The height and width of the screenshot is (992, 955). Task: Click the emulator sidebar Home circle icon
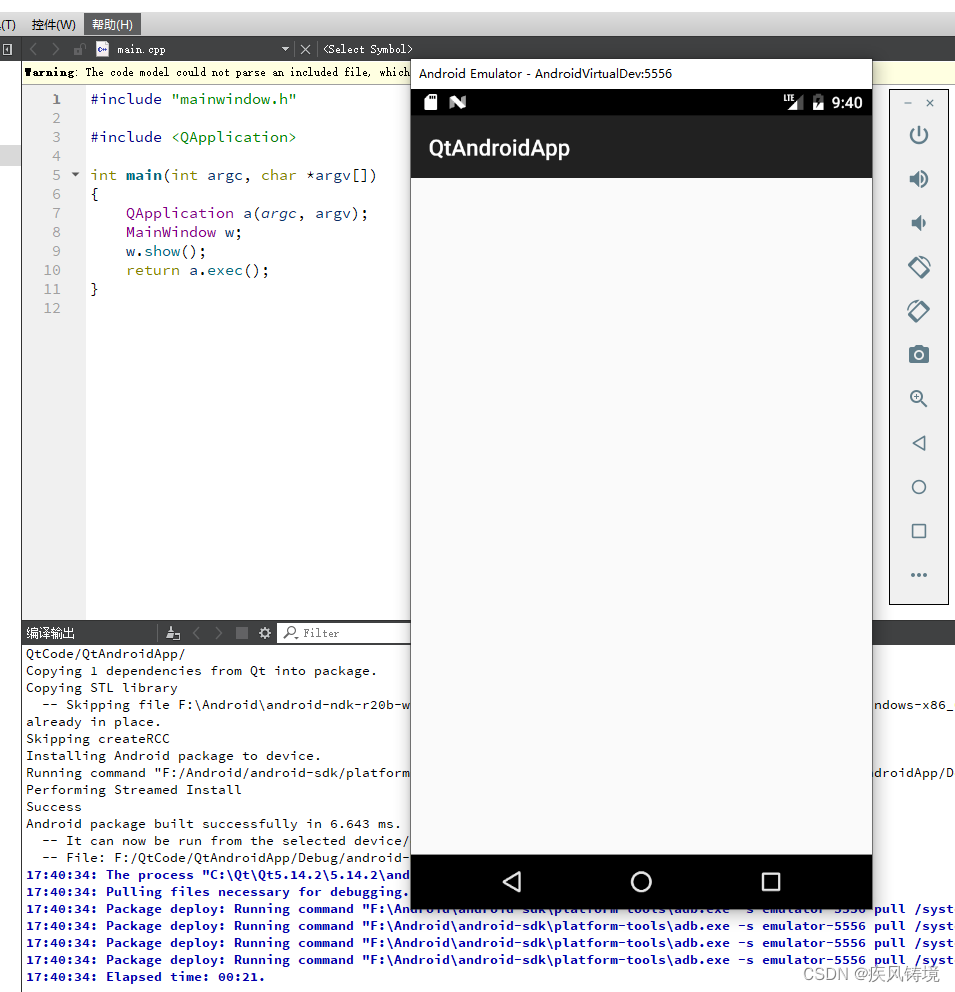coord(918,487)
